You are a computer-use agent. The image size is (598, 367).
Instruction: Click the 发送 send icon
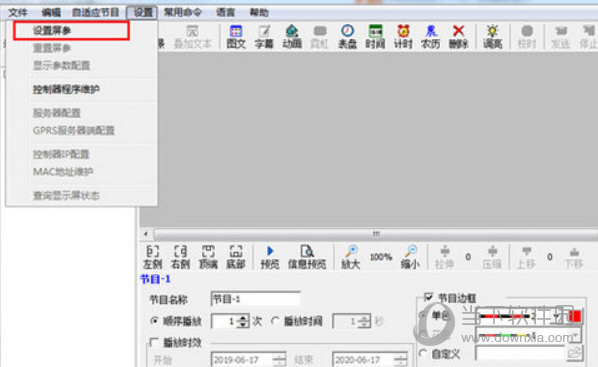tap(561, 37)
